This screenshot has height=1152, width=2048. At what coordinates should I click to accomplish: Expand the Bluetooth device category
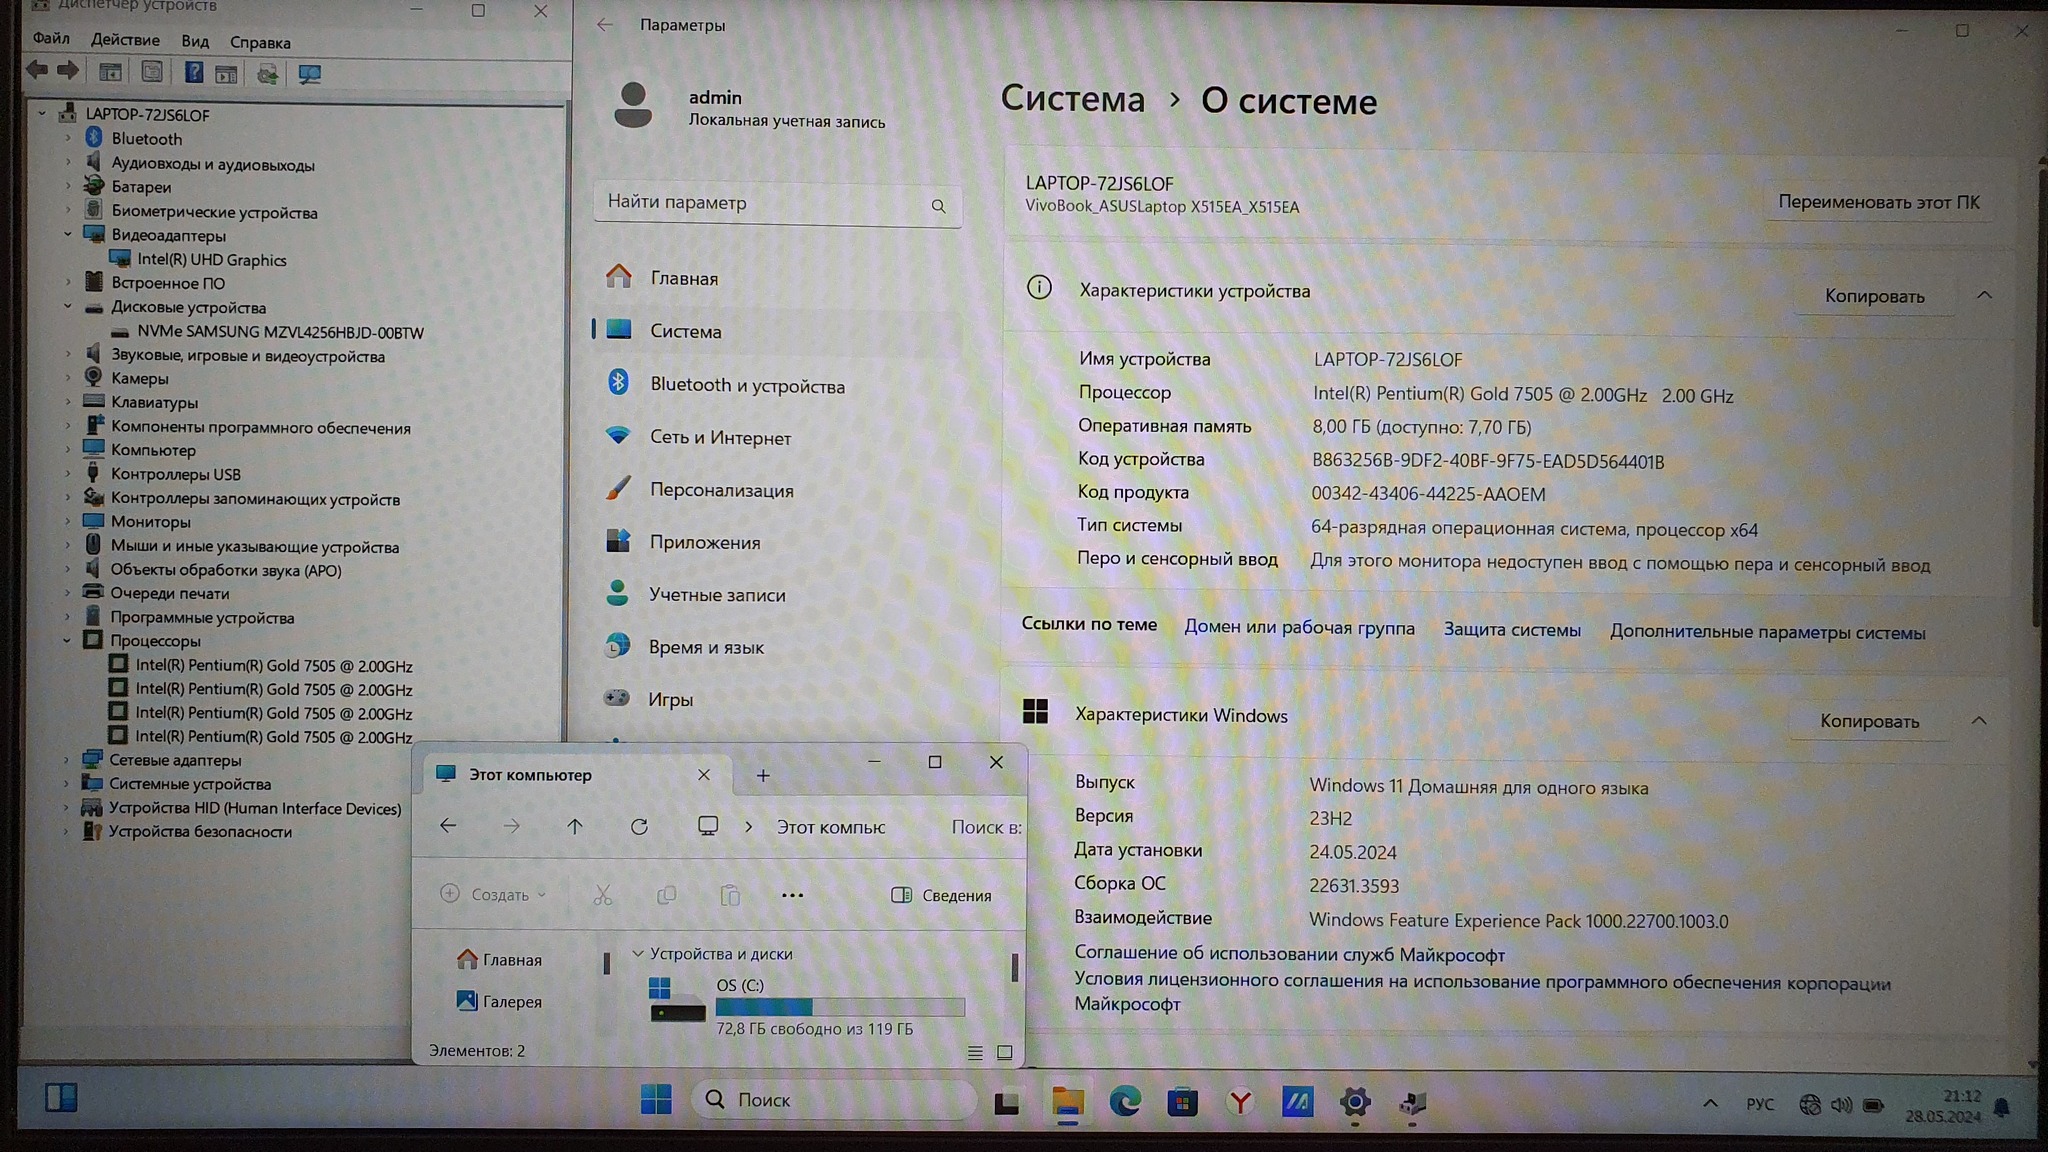68,137
